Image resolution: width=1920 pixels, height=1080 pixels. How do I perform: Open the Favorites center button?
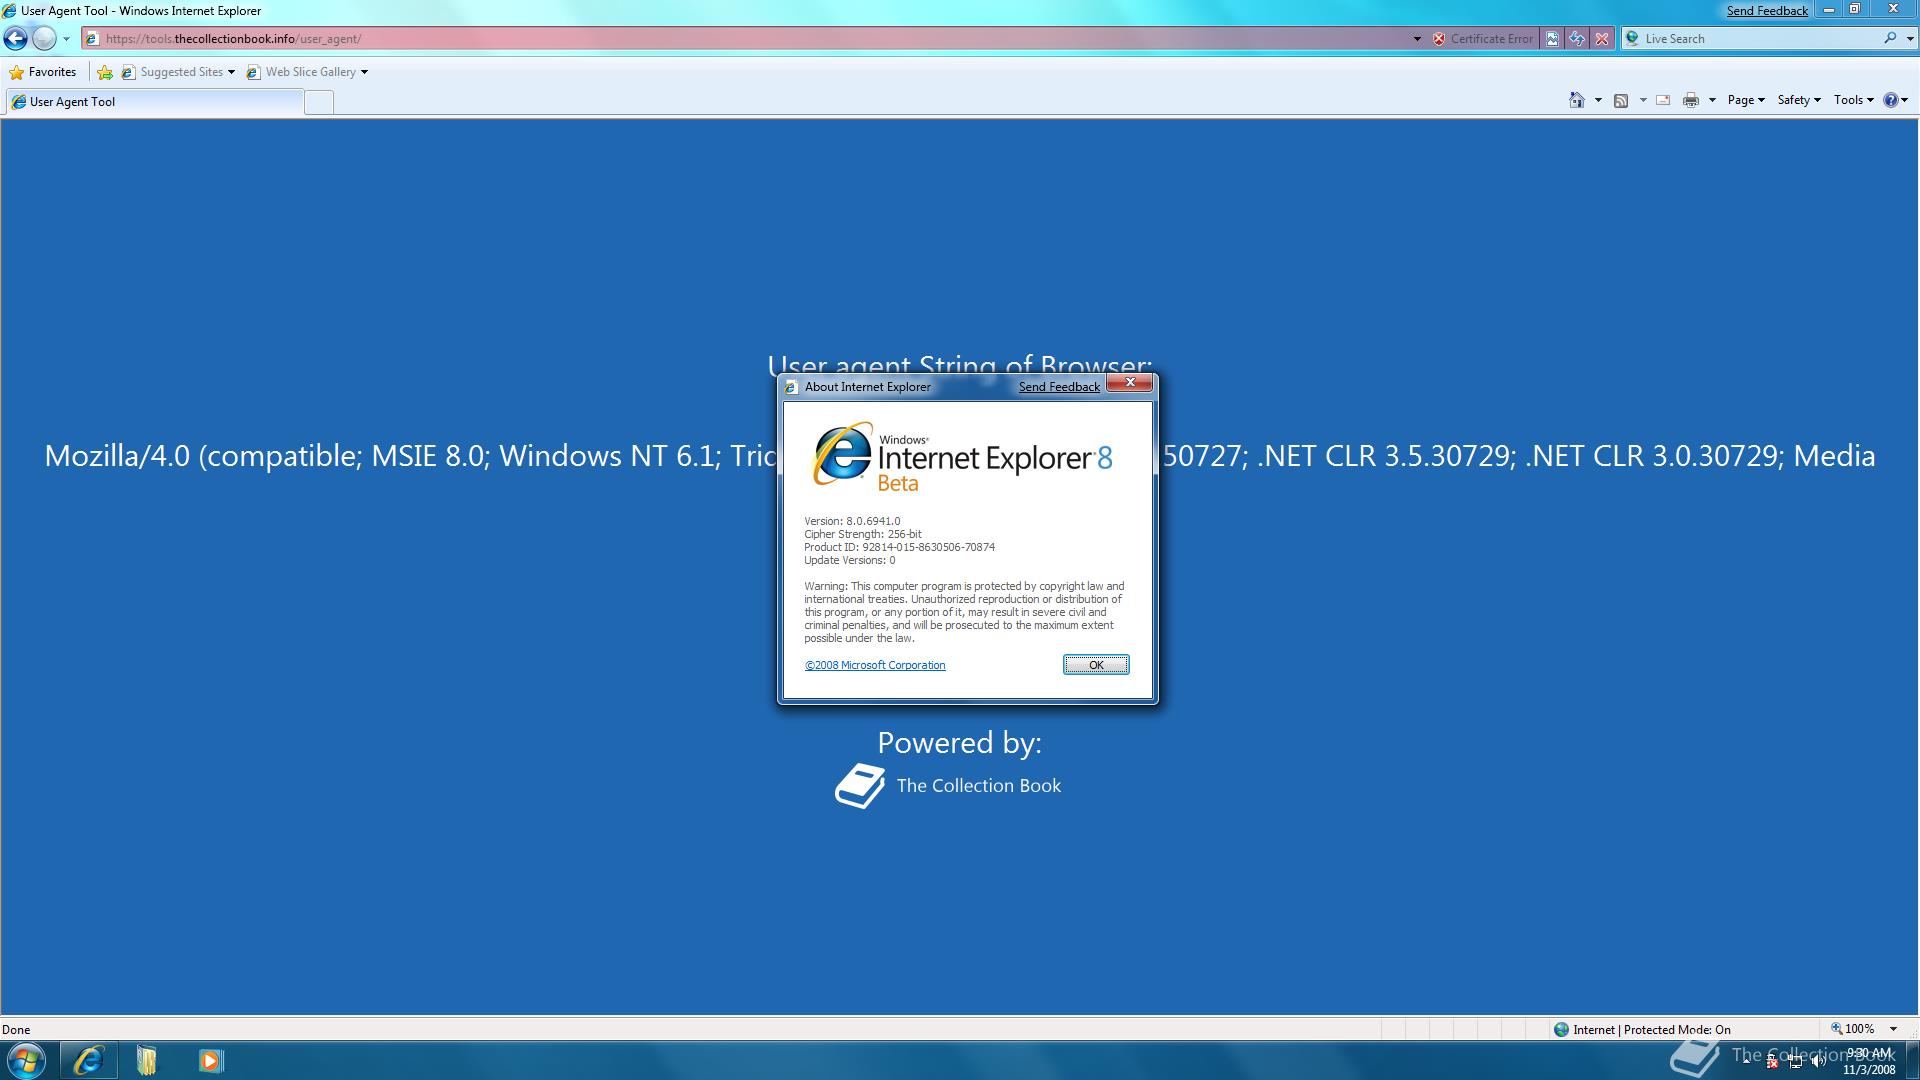click(43, 72)
